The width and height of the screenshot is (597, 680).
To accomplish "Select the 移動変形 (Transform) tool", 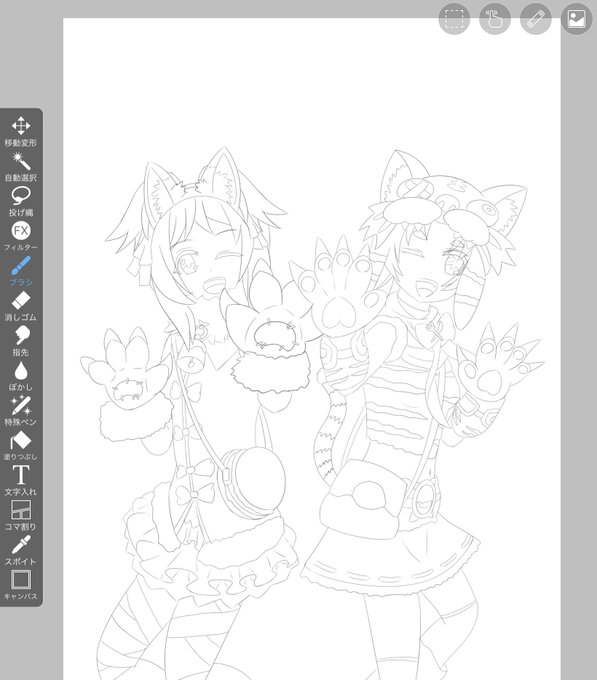I will [x=21, y=131].
